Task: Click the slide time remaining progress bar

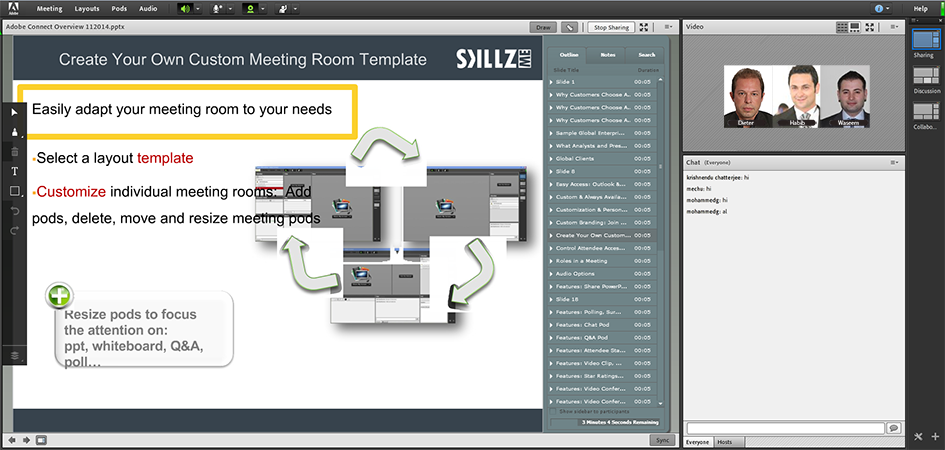Action: pos(604,422)
